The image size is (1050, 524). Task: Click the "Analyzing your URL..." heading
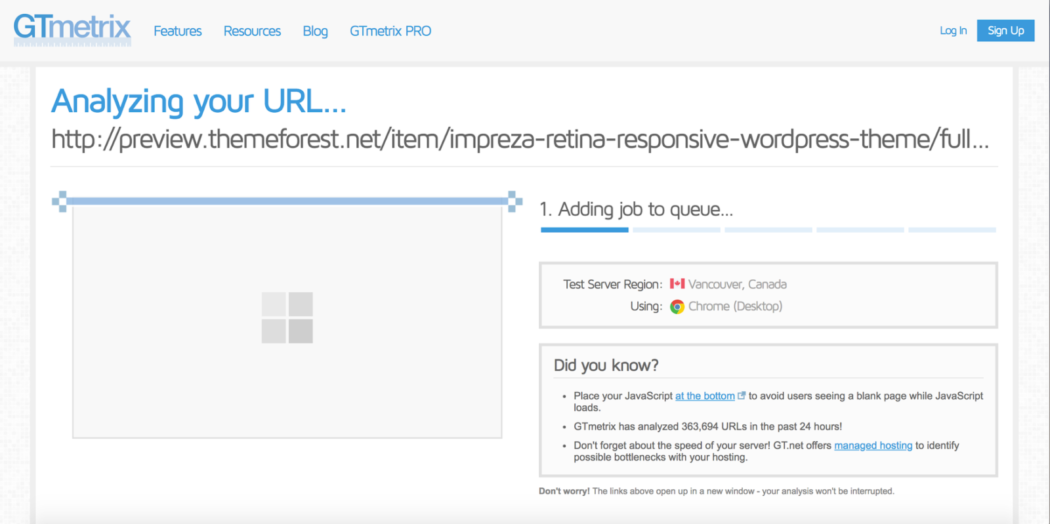[x=198, y=101]
